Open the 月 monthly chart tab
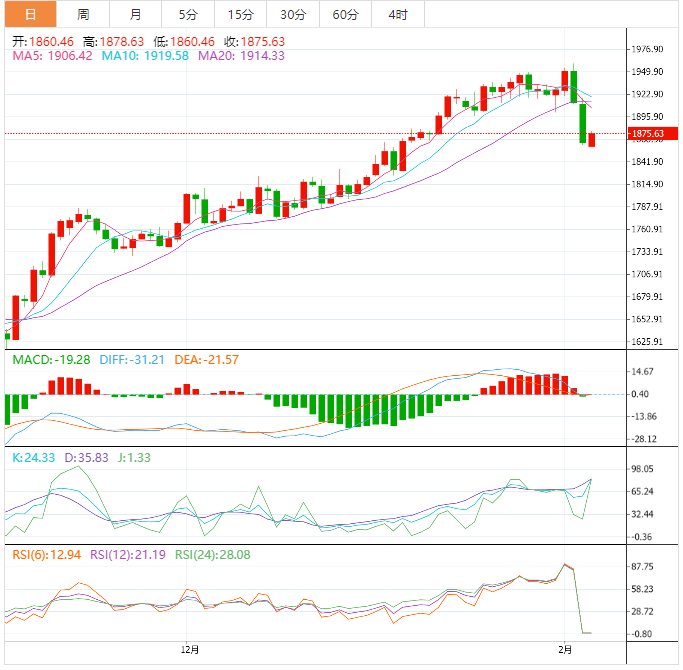 135,14
